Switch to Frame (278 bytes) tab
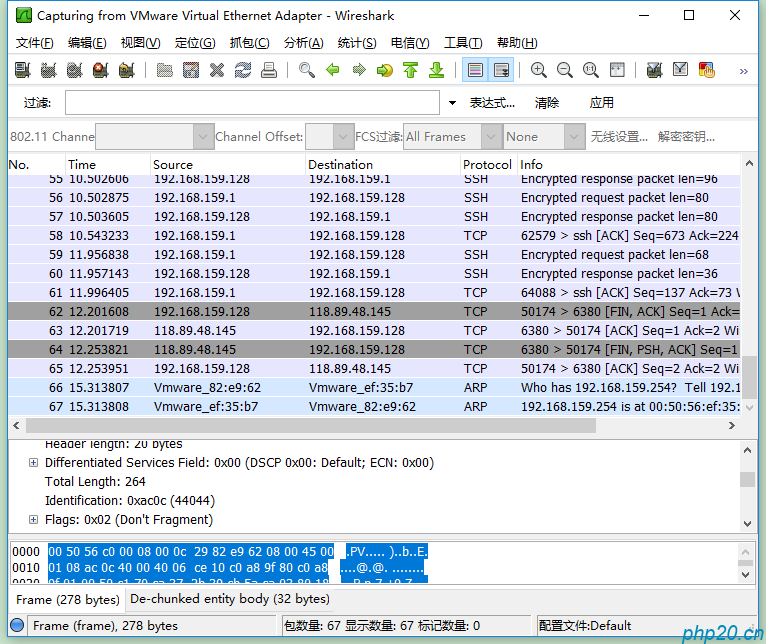The image size is (766, 644). click(x=67, y=600)
